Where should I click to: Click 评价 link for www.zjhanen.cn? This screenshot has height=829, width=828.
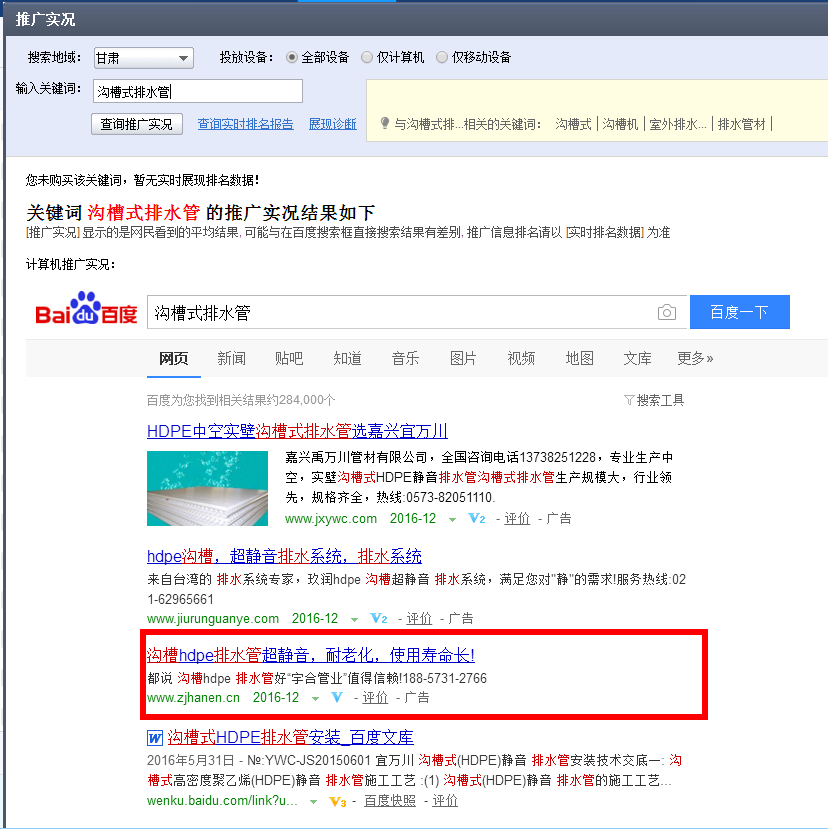click(x=375, y=698)
